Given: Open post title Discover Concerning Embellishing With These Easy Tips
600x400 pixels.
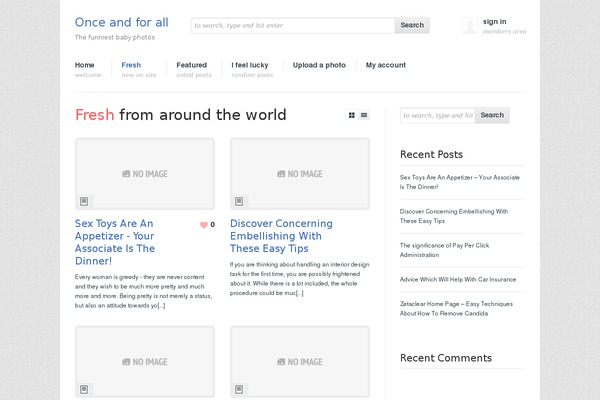Looking at the screenshot, I should coord(281,236).
